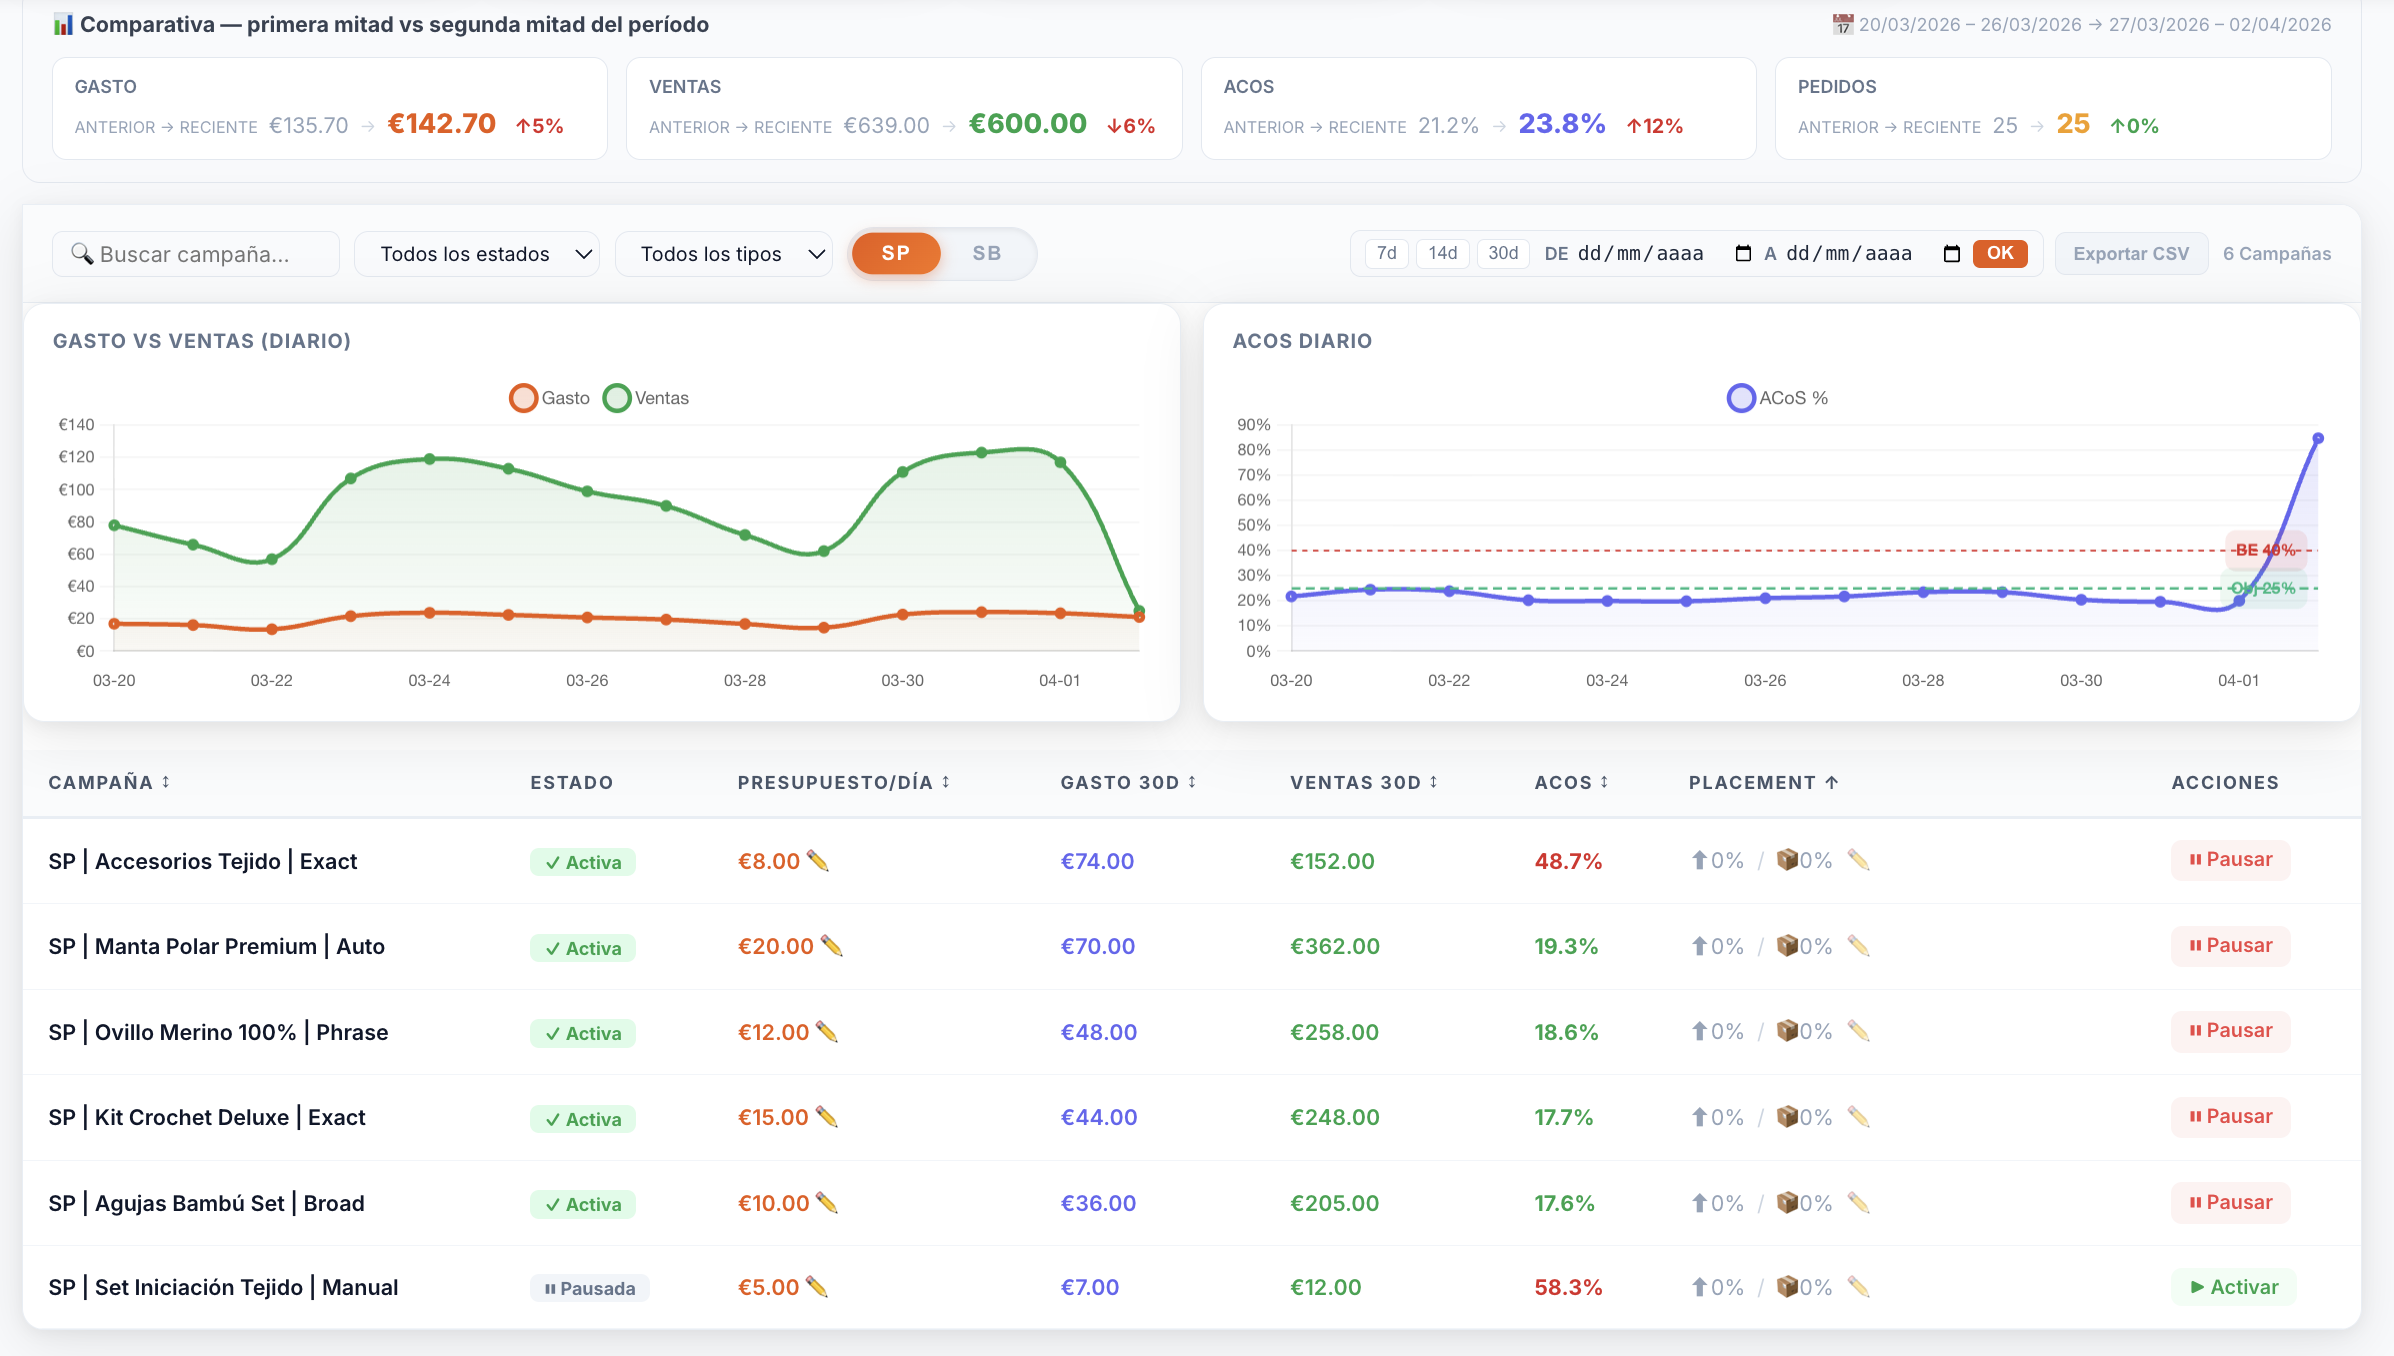Screen dimensions: 2394x1356
Task: Select the 30d date range tab
Action: (x=1502, y=253)
